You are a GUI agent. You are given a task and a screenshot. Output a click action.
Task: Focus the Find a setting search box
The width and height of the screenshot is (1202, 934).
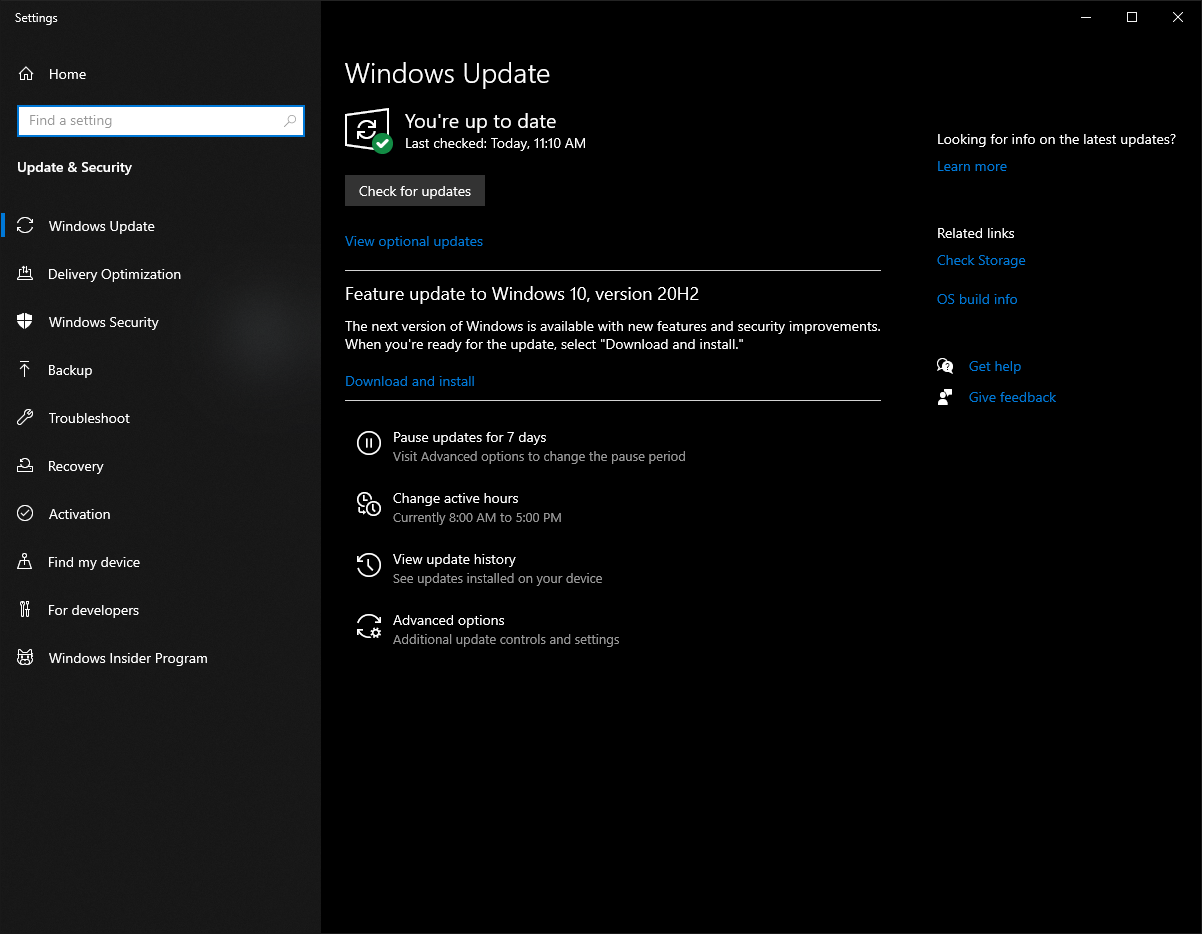(x=161, y=121)
